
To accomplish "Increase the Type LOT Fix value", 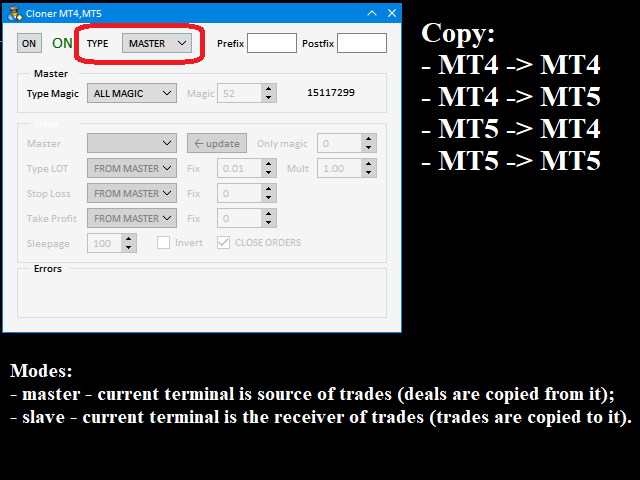I will coord(269,164).
